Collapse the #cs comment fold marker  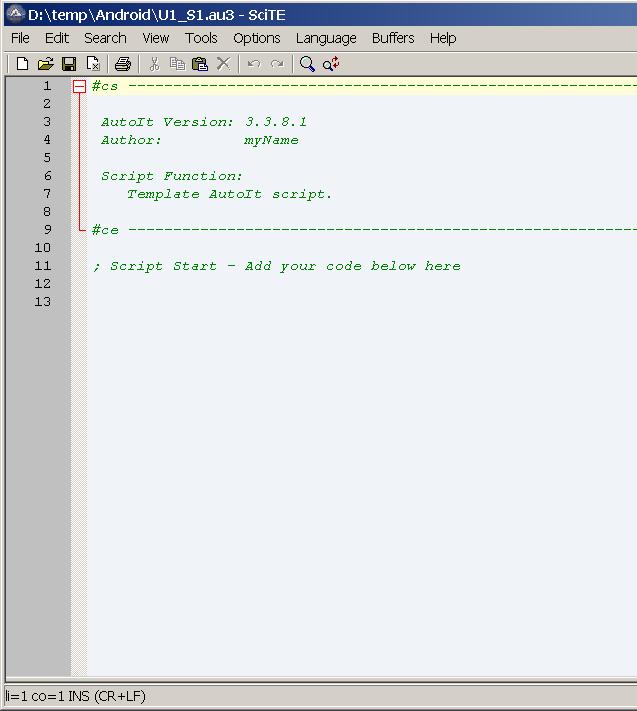(x=79, y=86)
